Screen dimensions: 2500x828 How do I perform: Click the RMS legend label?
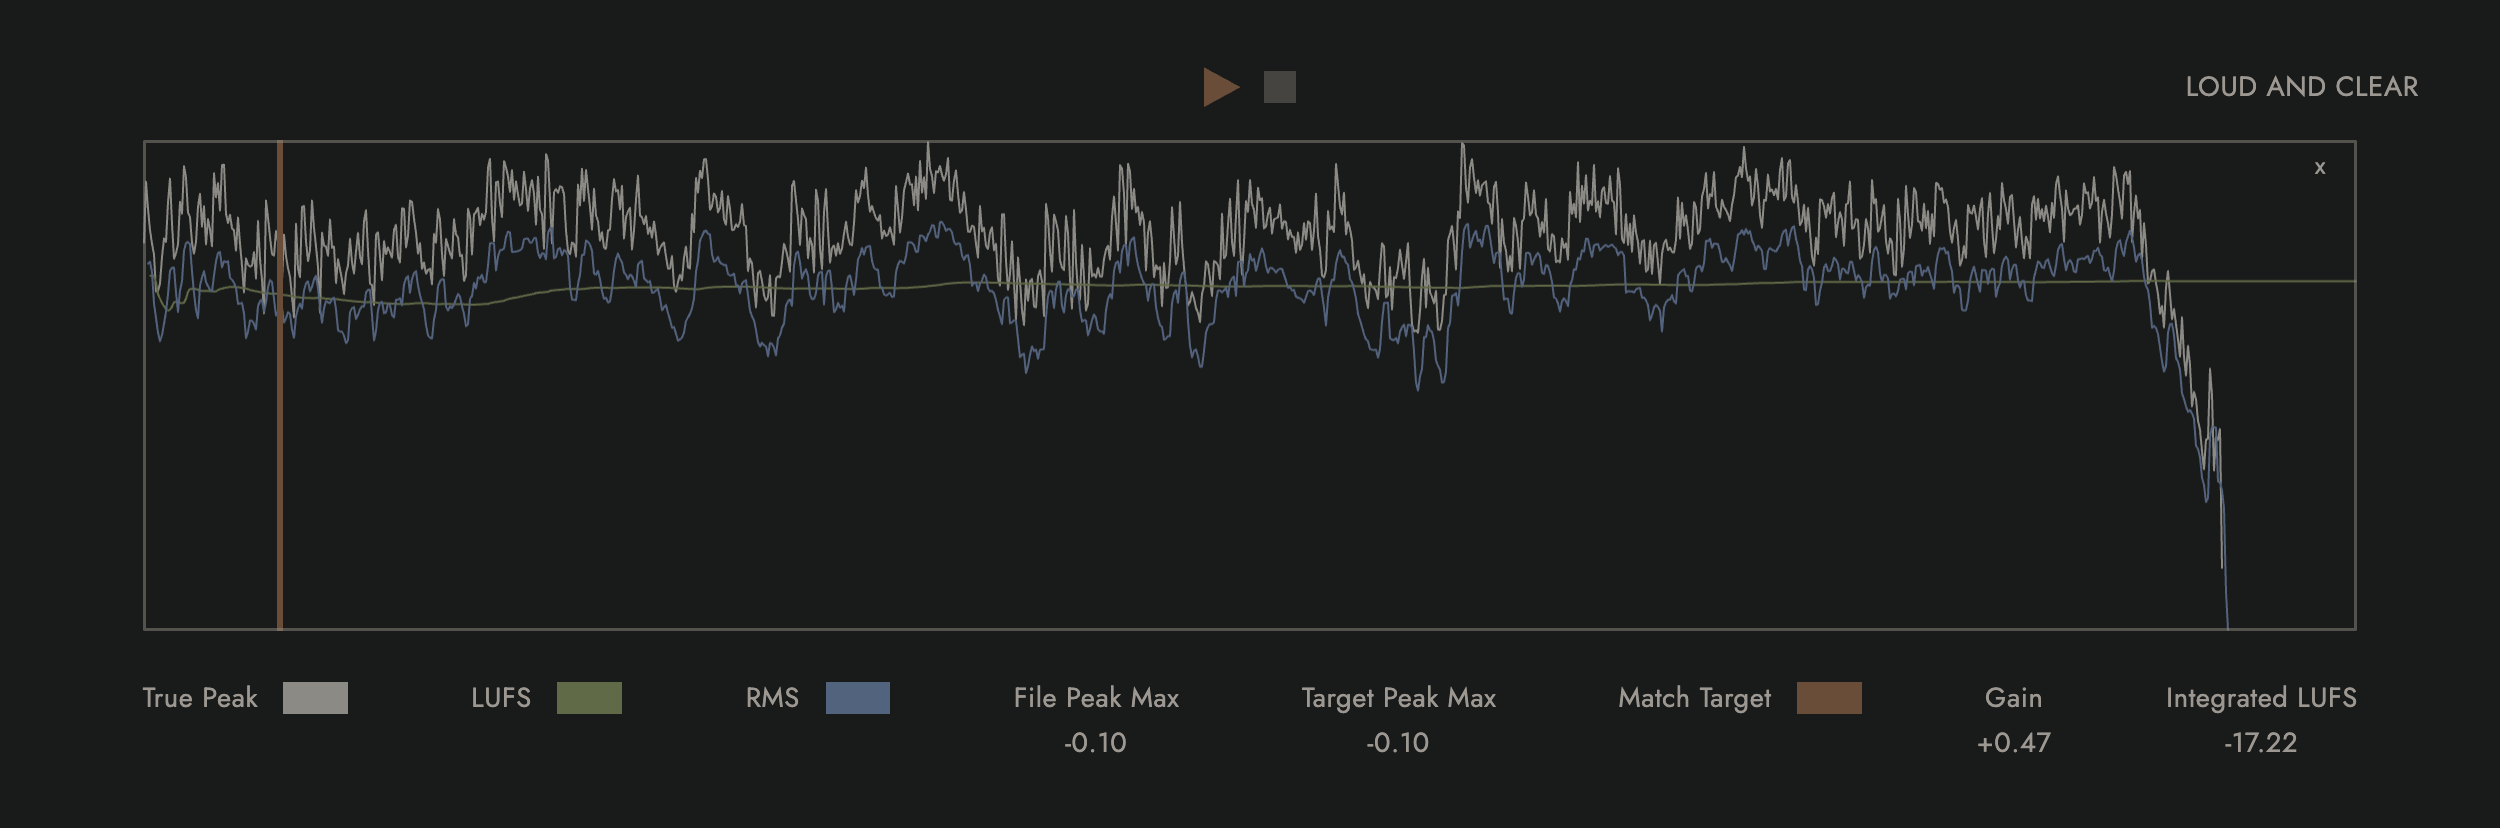[772, 698]
